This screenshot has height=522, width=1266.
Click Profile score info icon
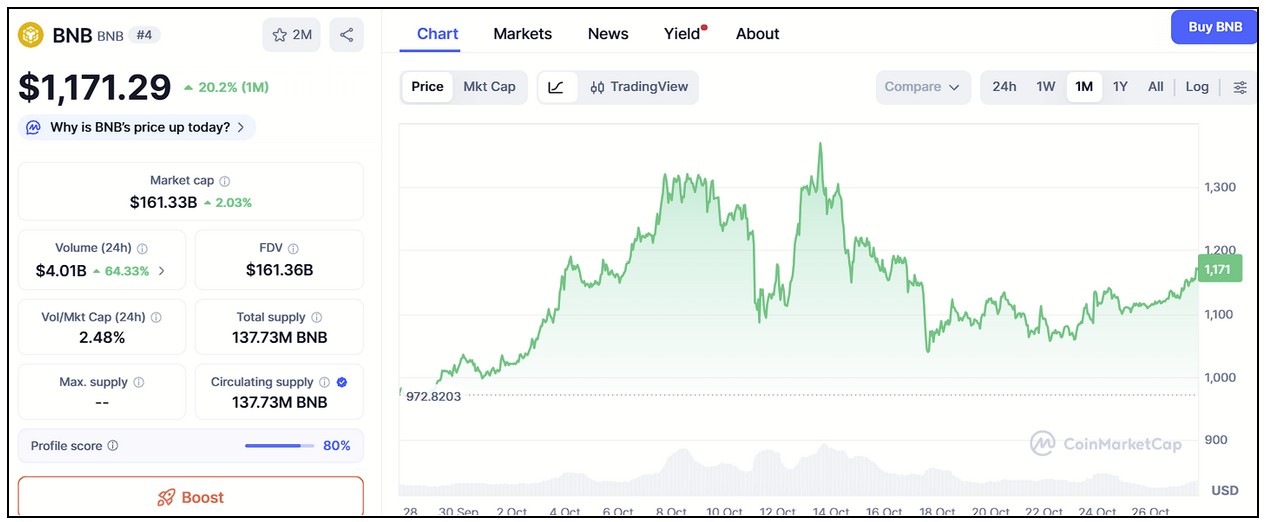[x=113, y=446]
